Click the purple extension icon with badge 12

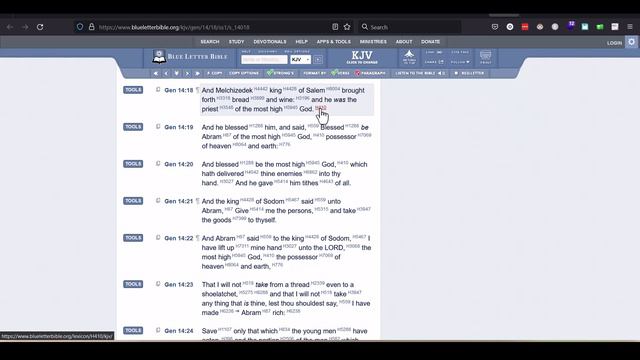click(x=570, y=26)
